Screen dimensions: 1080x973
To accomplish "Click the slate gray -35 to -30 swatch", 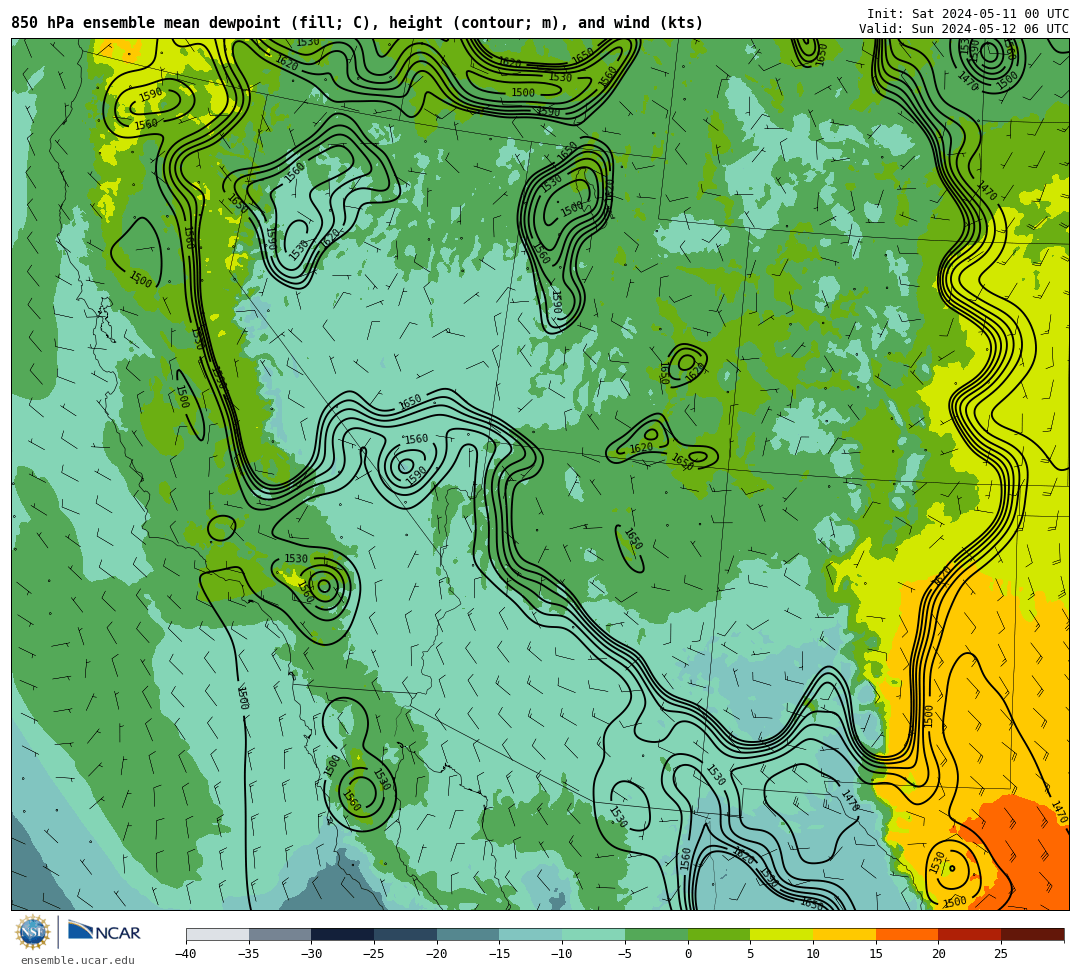I will [x=280, y=934].
